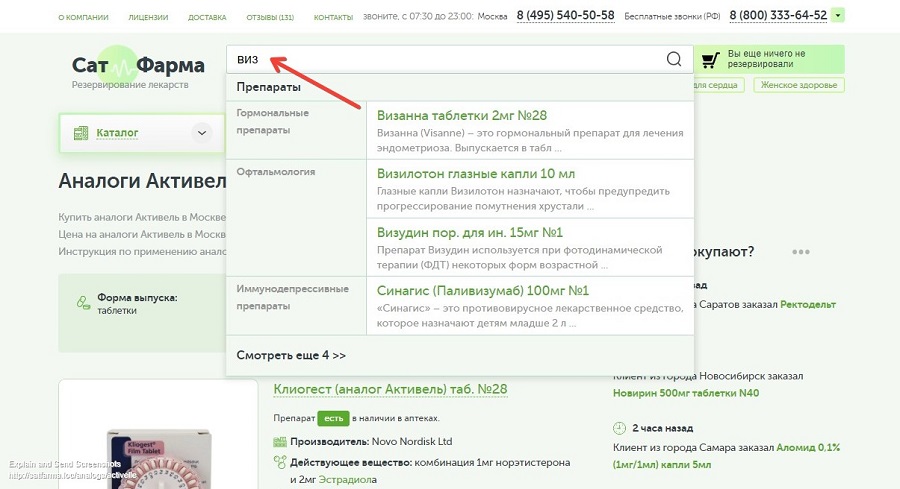Click Аналоги Активель page heading
Image resolution: width=900 pixels, height=489 pixels.
[x=142, y=181]
